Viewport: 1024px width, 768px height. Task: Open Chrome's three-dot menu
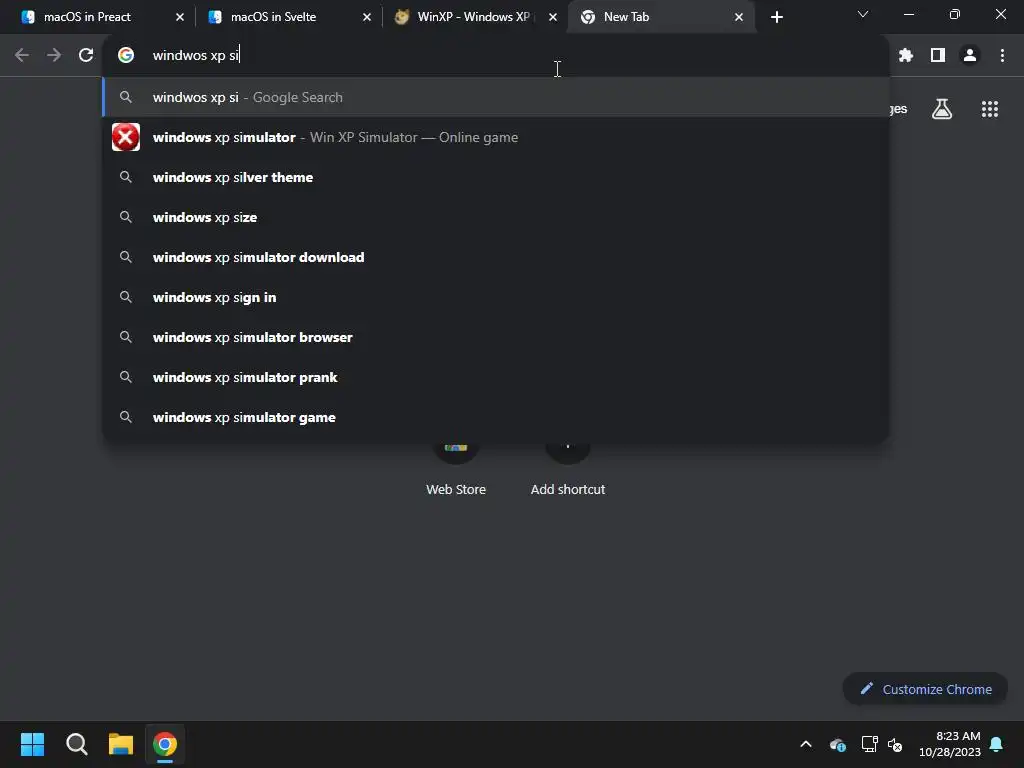click(x=1002, y=56)
